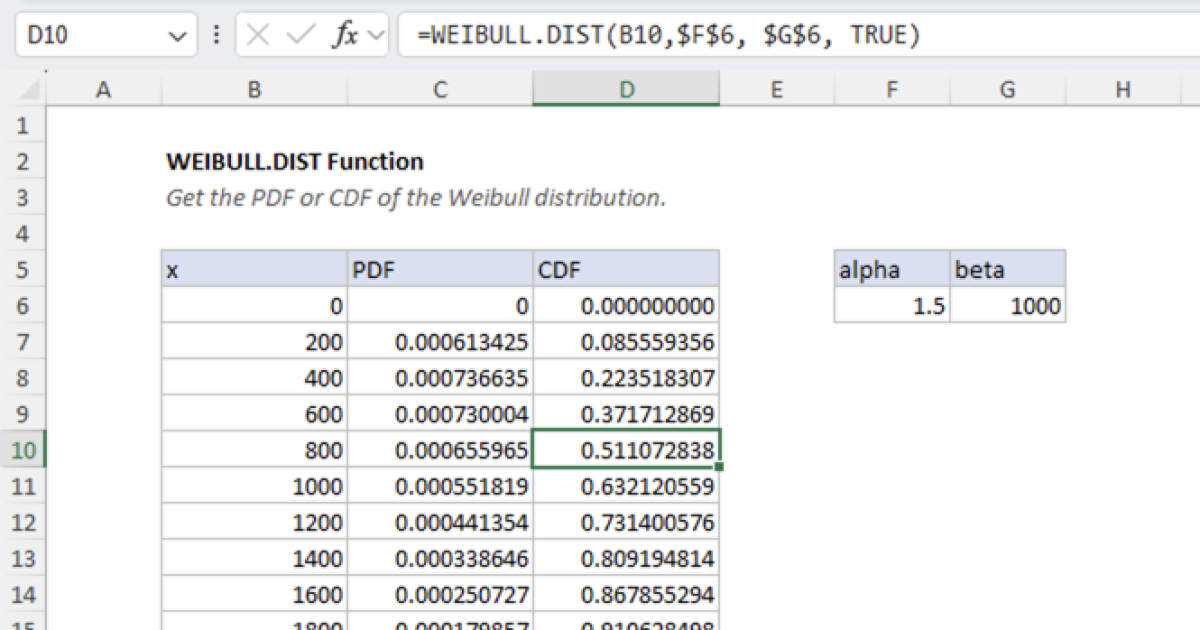Select column B header
Viewport: 1200px width, 630px height.
click(x=254, y=89)
